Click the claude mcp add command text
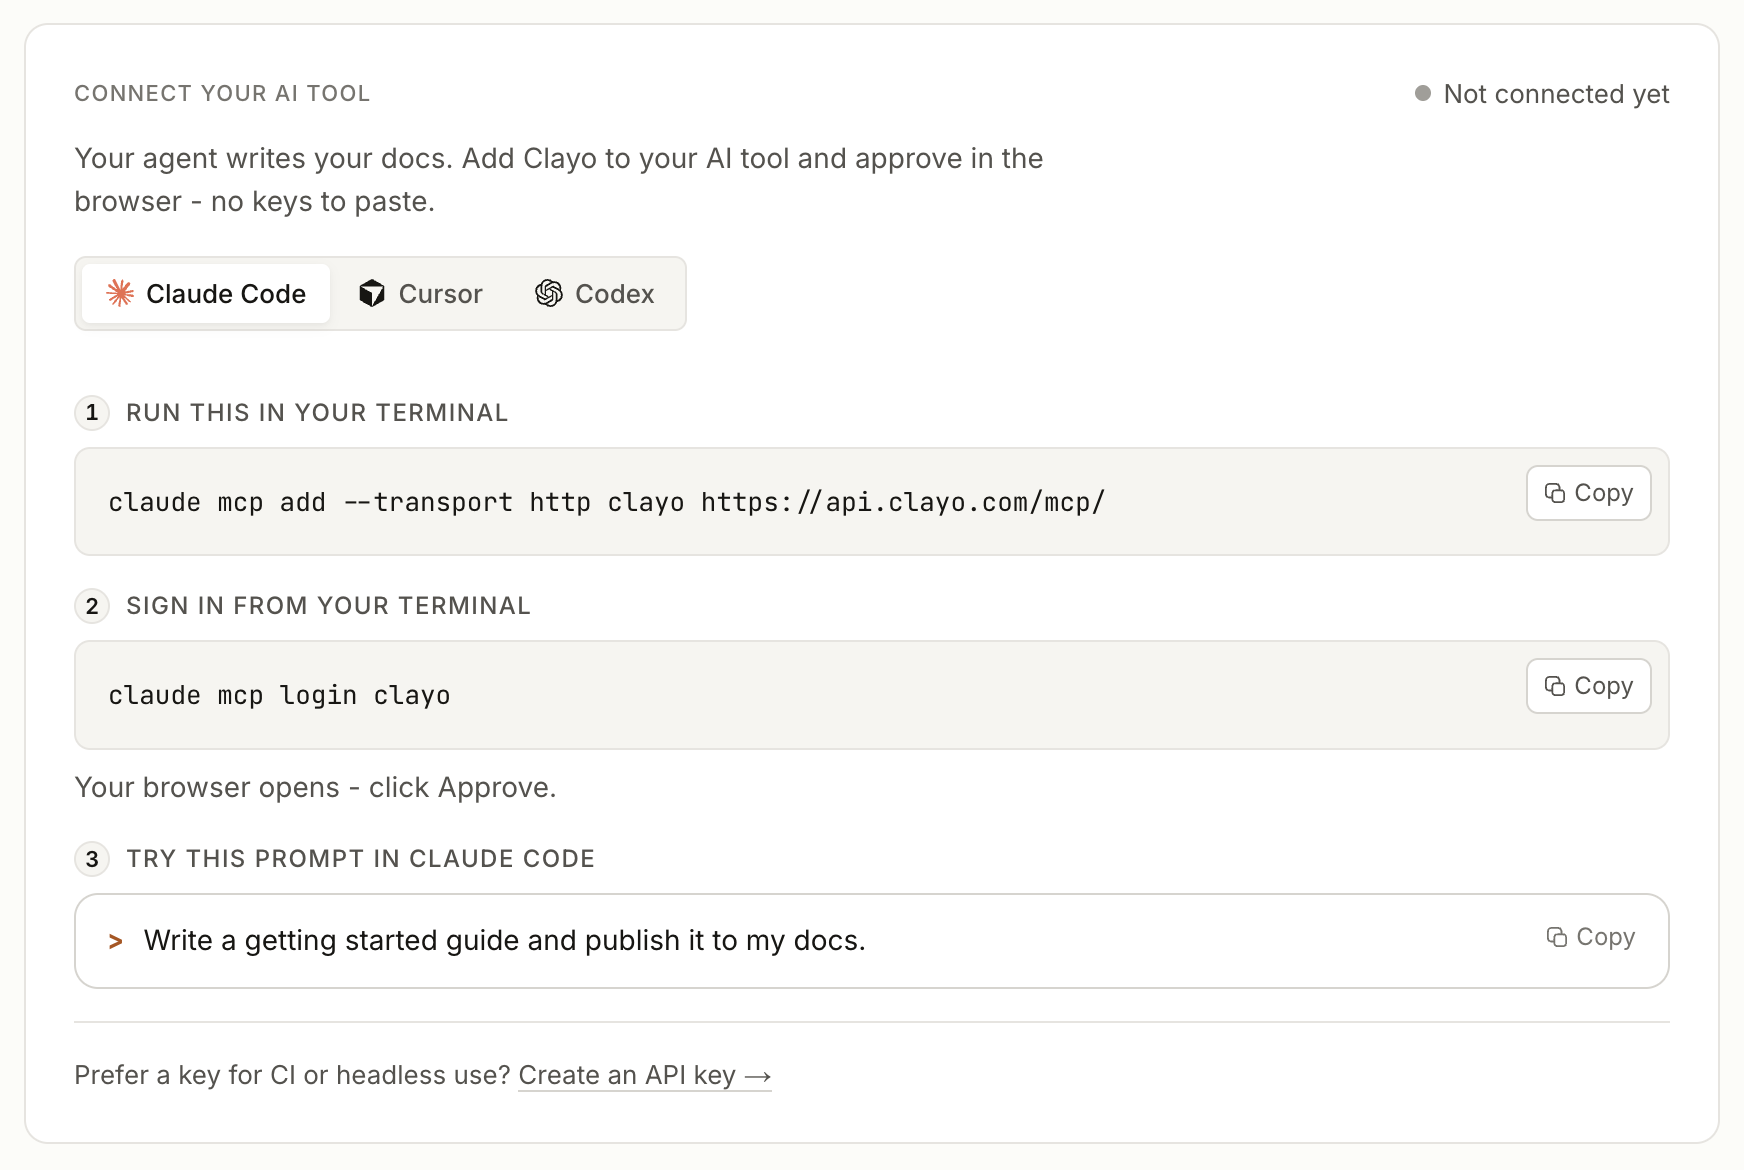Viewport: 1744px width, 1170px height. [x=607, y=502]
